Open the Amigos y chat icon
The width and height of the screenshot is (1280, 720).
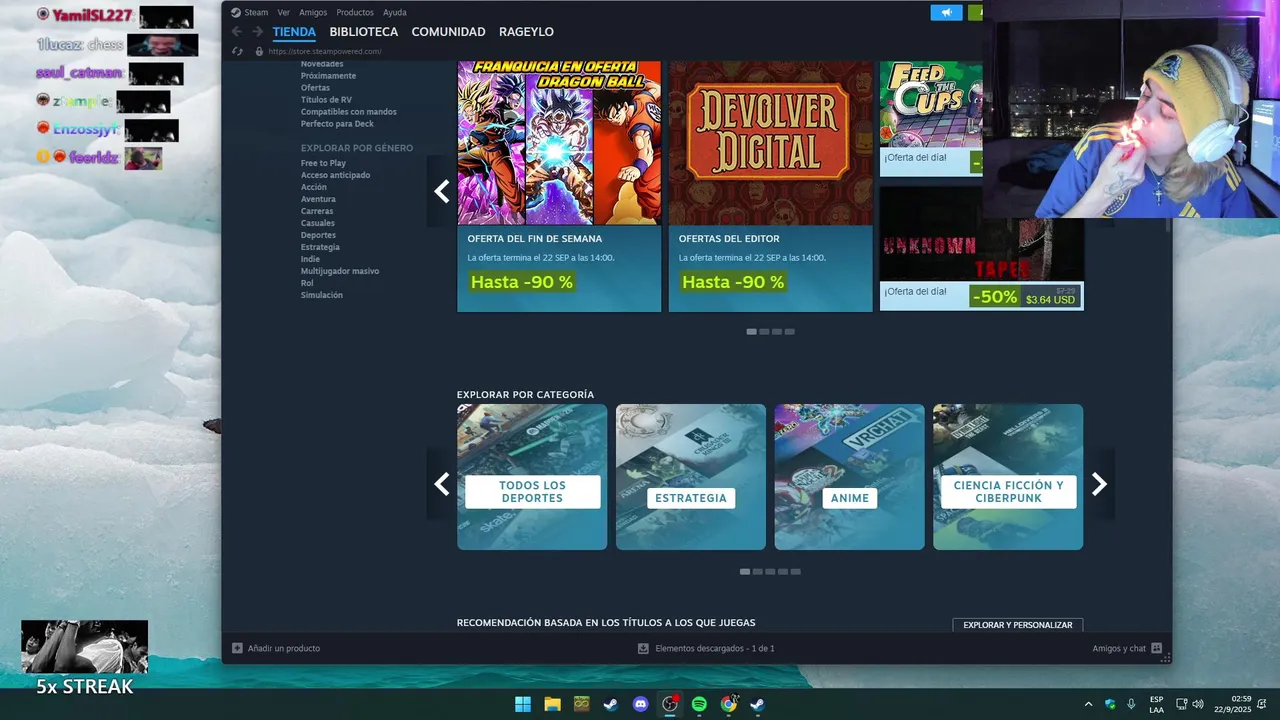point(1156,648)
